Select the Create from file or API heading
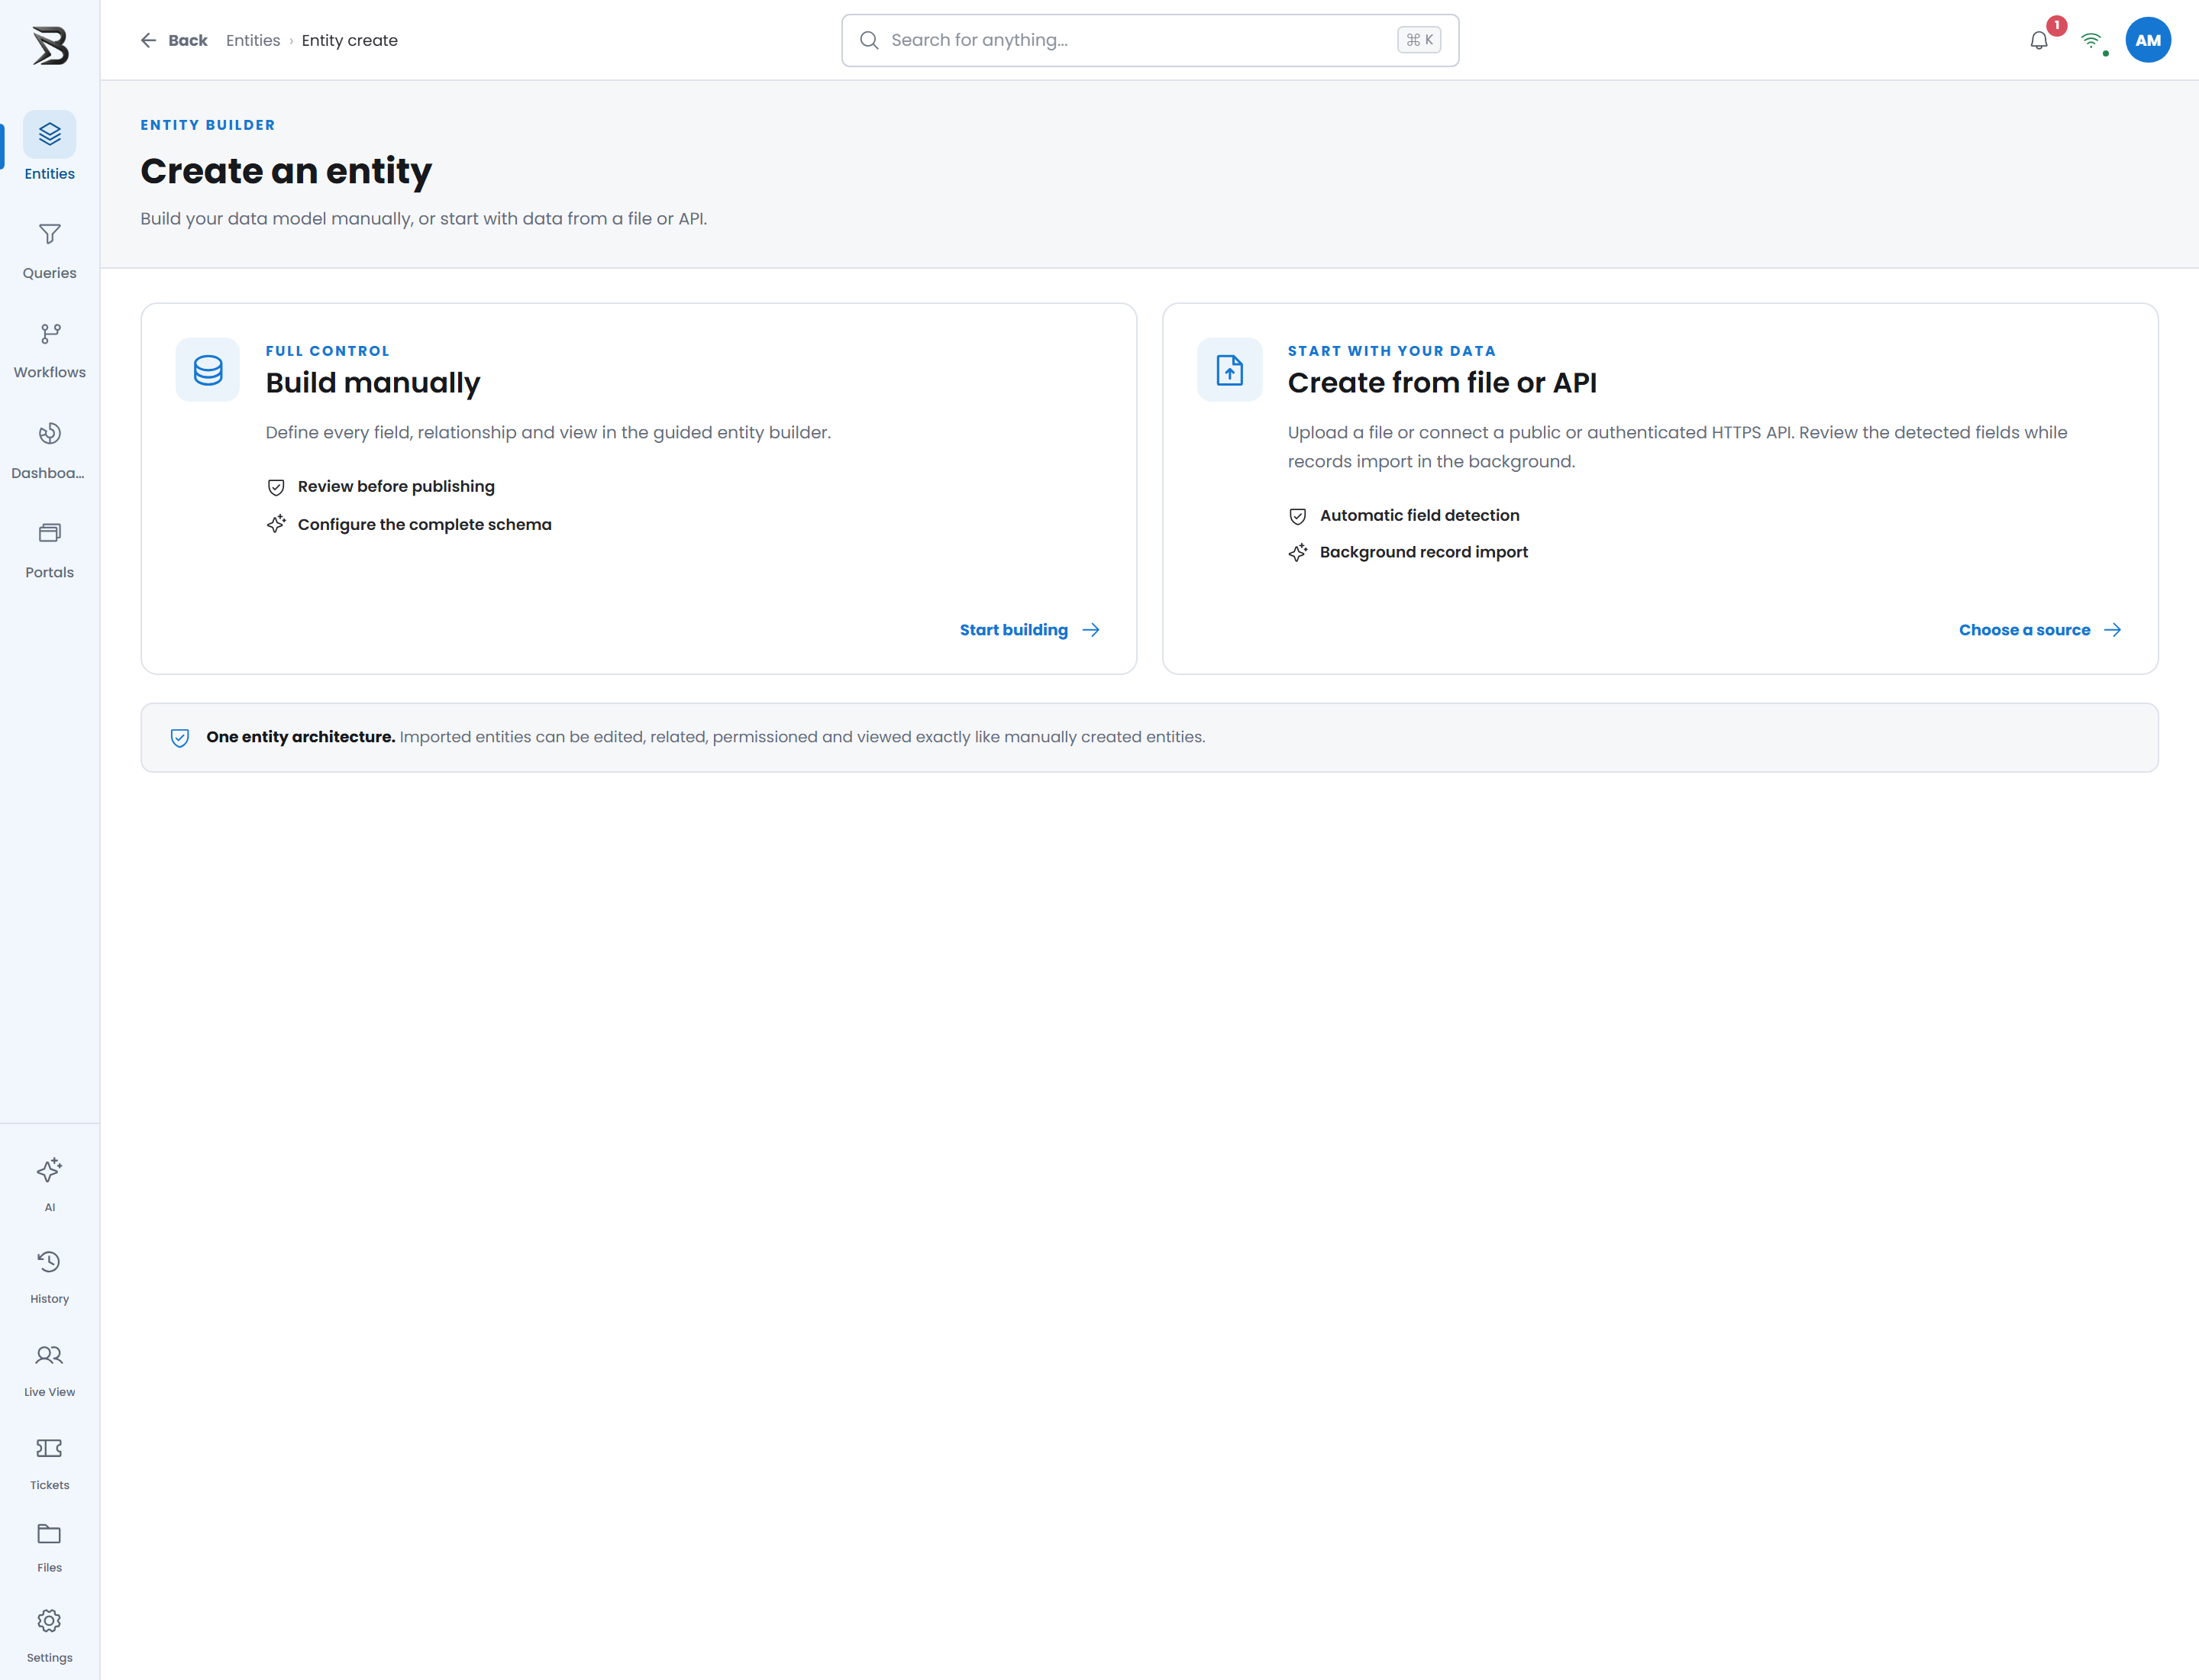Image resolution: width=2199 pixels, height=1680 pixels. coord(1442,383)
